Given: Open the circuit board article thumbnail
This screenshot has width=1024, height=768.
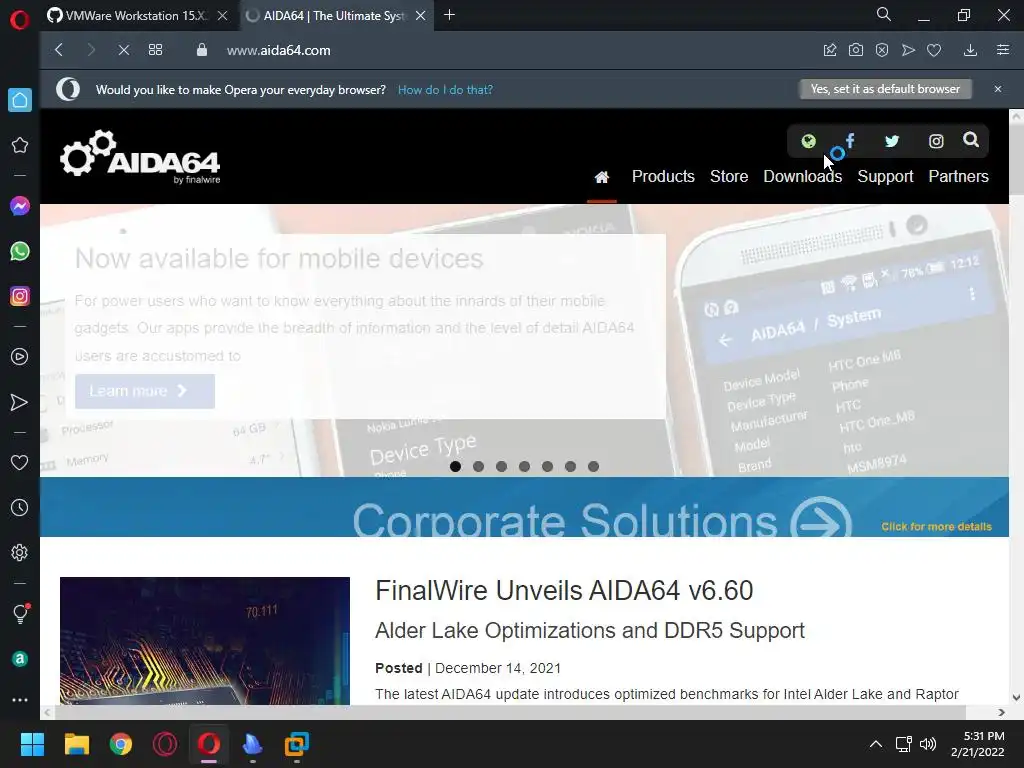Looking at the screenshot, I should (x=204, y=641).
